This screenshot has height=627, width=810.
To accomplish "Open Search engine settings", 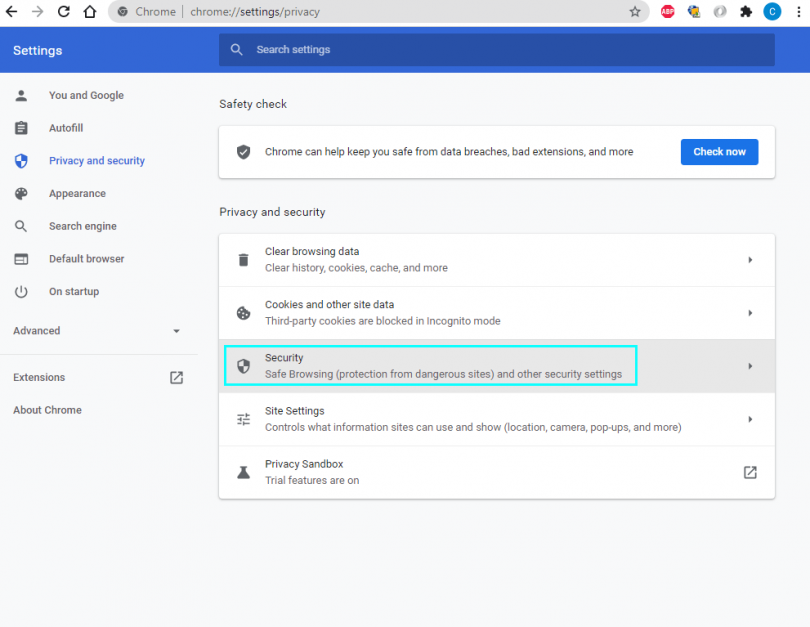I will pyautogui.click(x=82, y=226).
